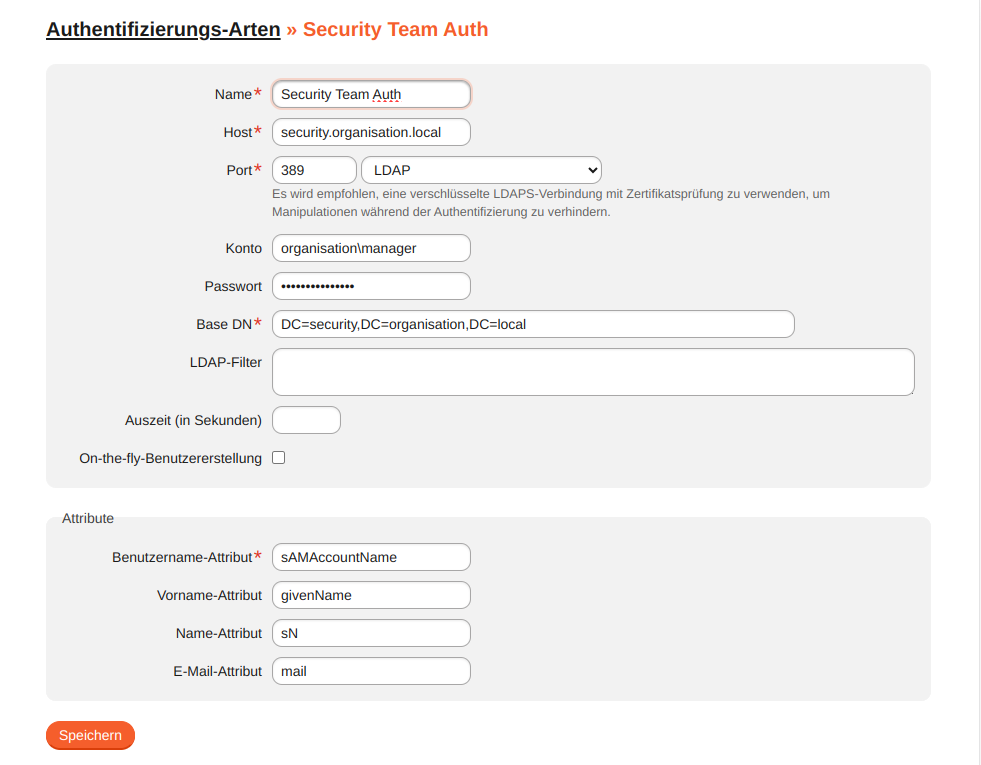Focus the empty LDAP-Filter text area

pos(592,371)
